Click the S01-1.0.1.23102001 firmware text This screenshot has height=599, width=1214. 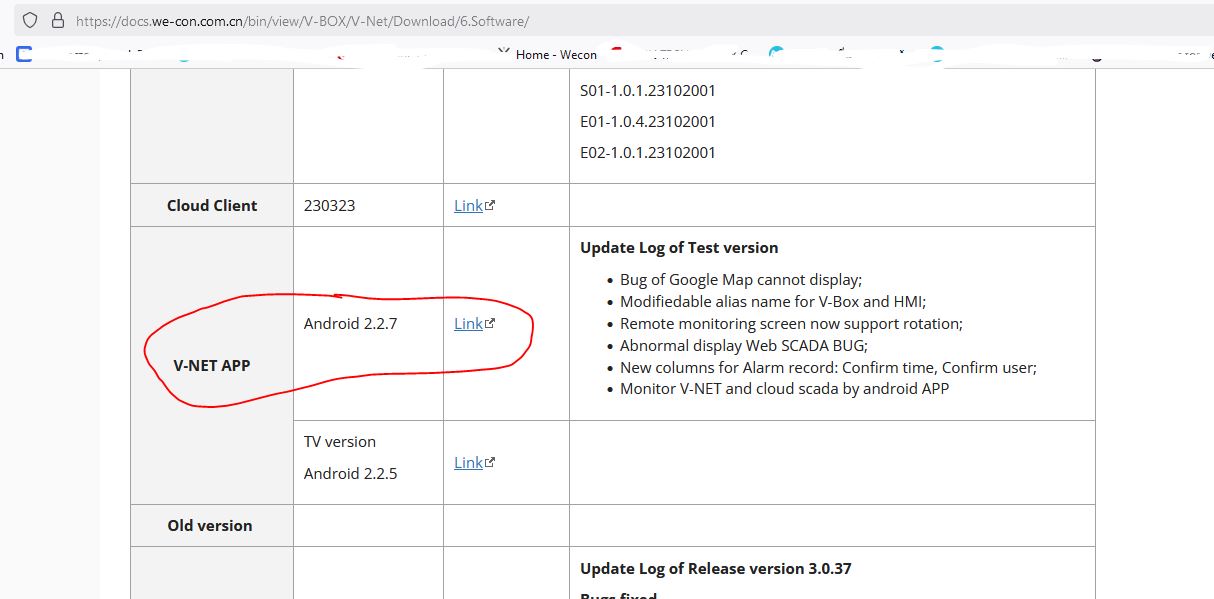pos(648,90)
